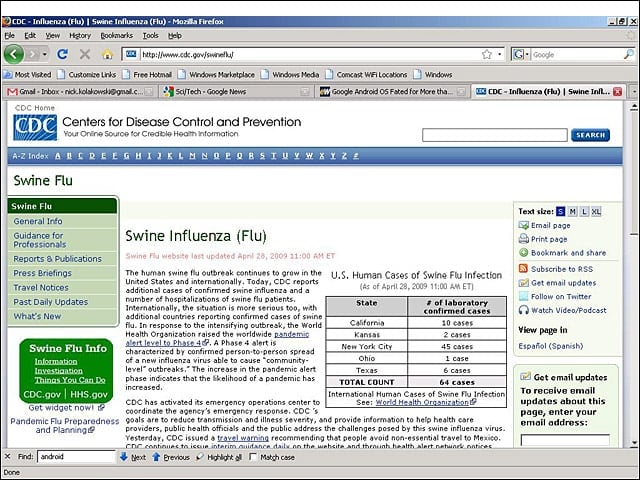
Task: Reload the page with the refresh icon
Action: [62, 54]
